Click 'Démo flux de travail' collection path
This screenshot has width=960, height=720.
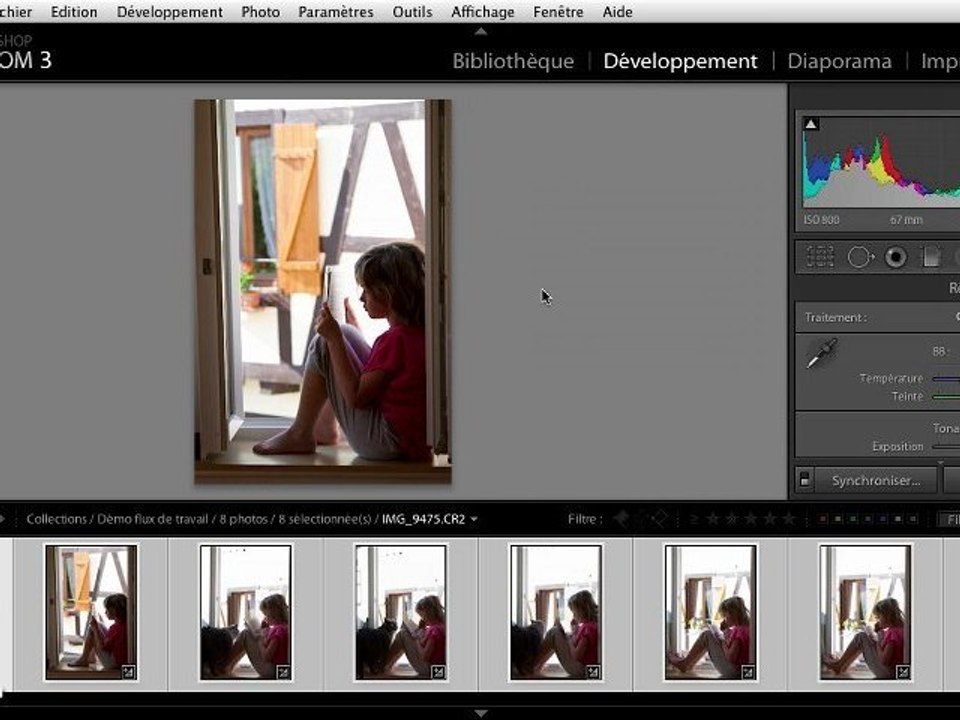click(152, 519)
